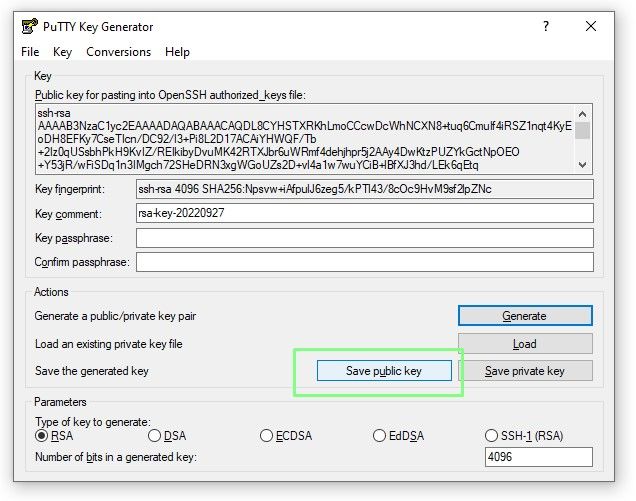This screenshot has width=636, height=501.
Task: Open the File menu
Action: click(x=30, y=52)
